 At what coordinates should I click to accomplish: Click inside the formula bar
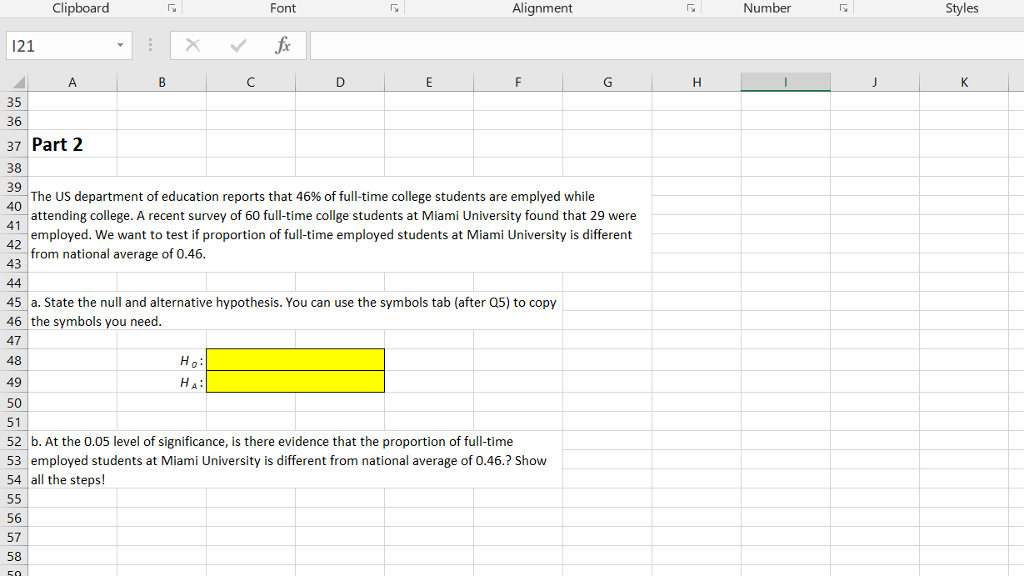[600, 45]
